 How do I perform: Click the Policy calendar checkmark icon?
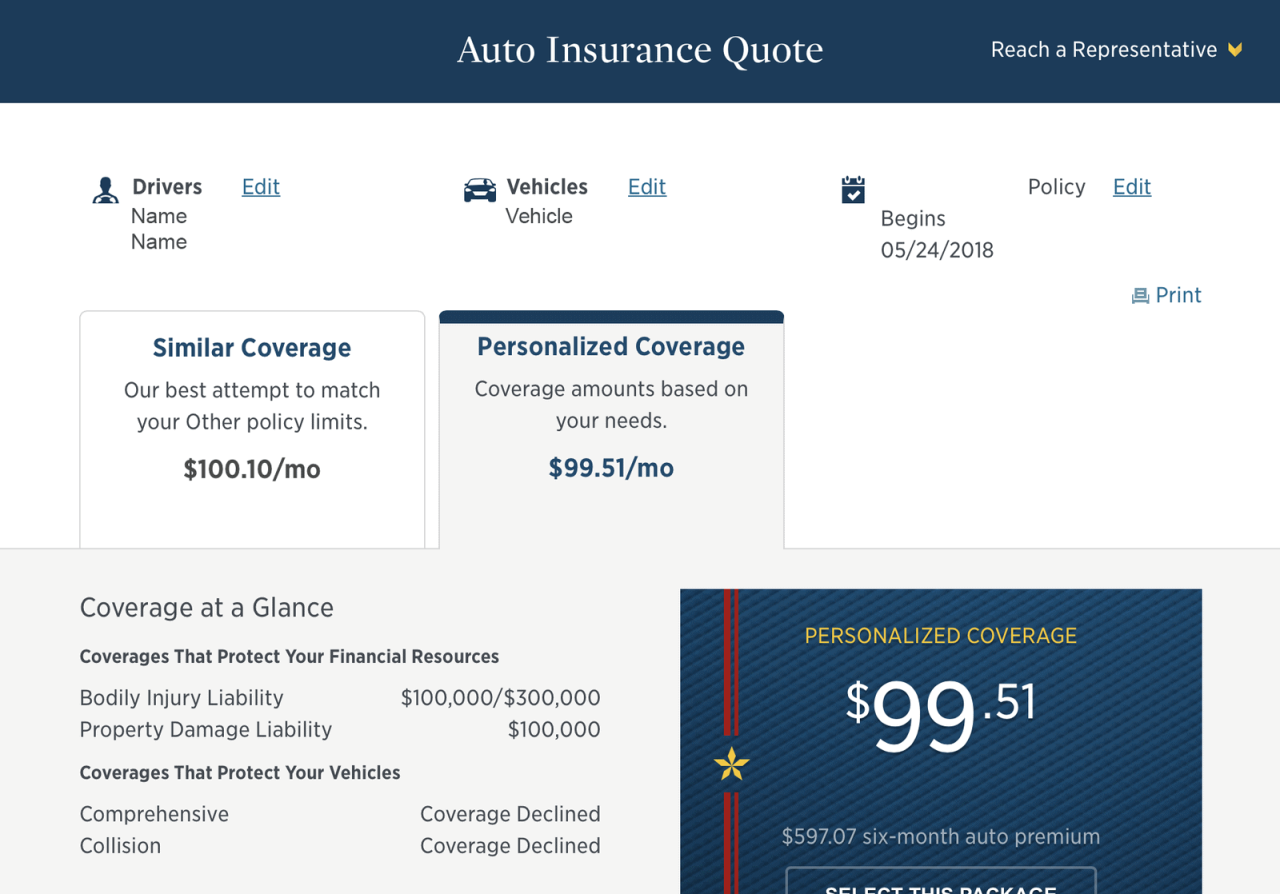[852, 189]
